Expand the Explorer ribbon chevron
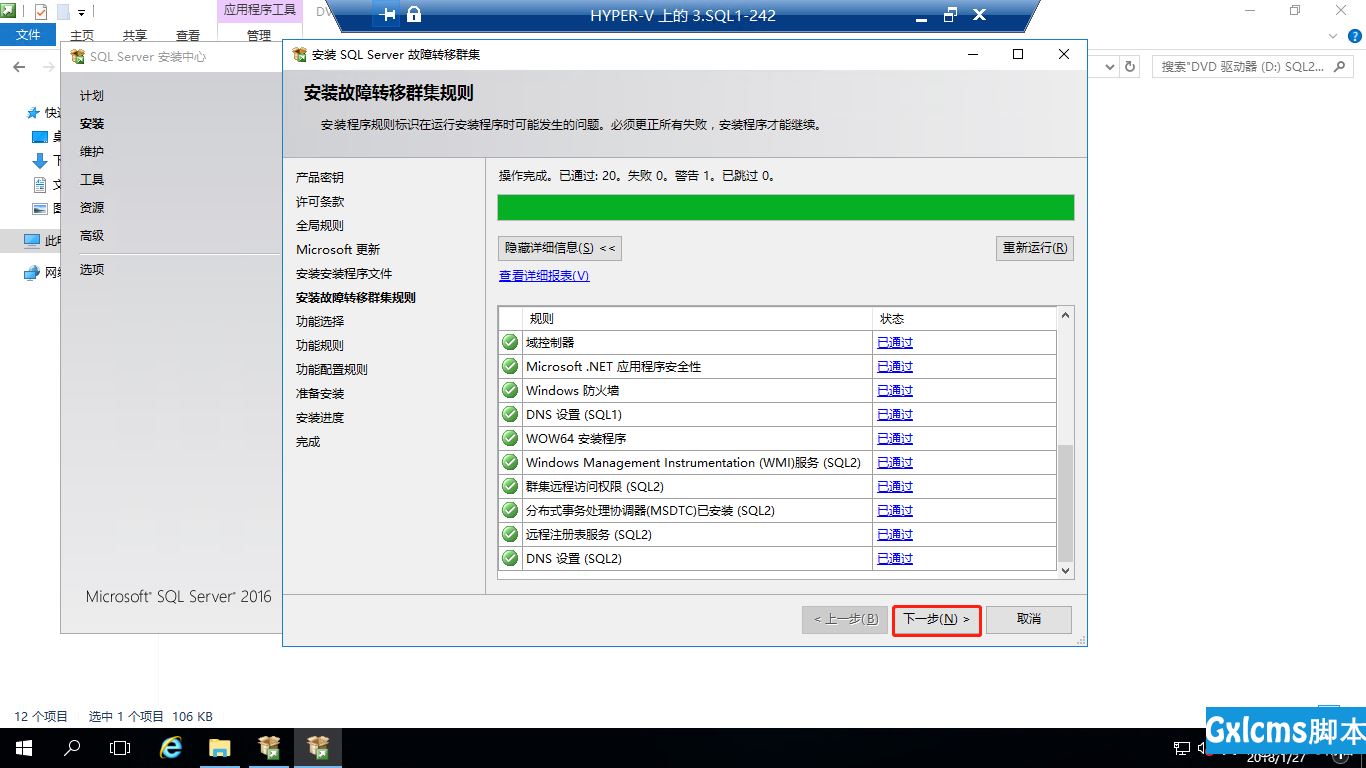The height and width of the screenshot is (768, 1366). pyautogui.click(x=1331, y=36)
